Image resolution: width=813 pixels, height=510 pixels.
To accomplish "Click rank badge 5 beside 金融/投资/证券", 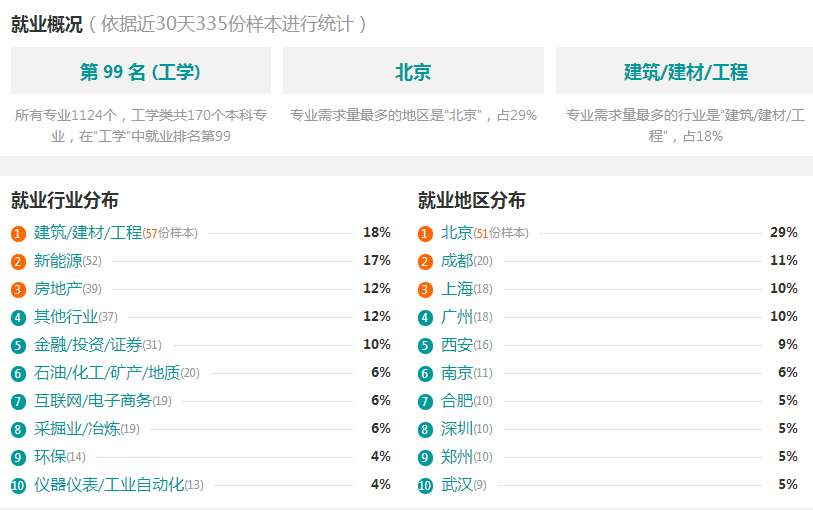I will pos(18,346).
